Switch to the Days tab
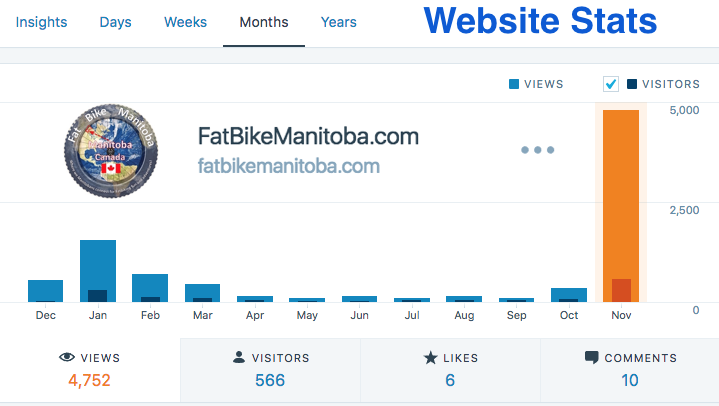Viewport: 719px width, 406px height. [x=116, y=22]
